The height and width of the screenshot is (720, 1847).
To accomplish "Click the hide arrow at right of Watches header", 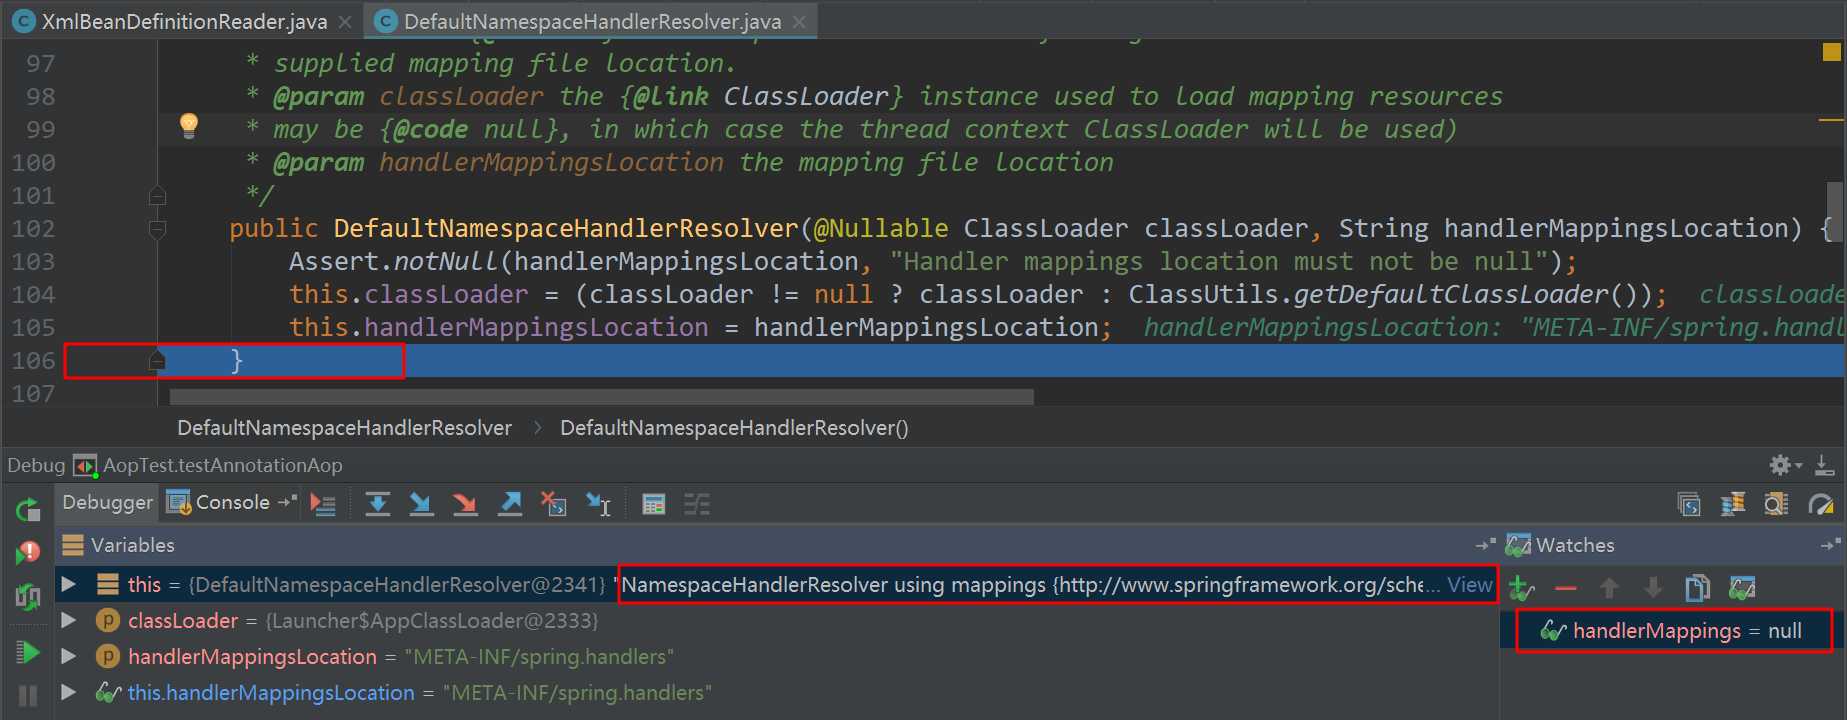I will [1830, 545].
